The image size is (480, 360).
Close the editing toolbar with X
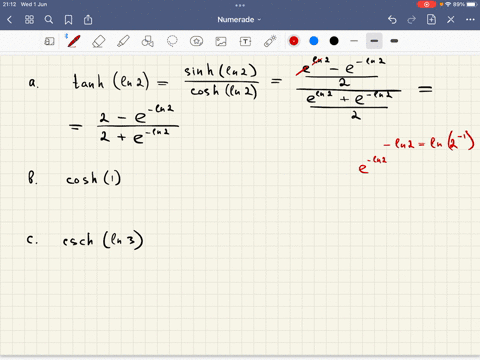click(451, 20)
